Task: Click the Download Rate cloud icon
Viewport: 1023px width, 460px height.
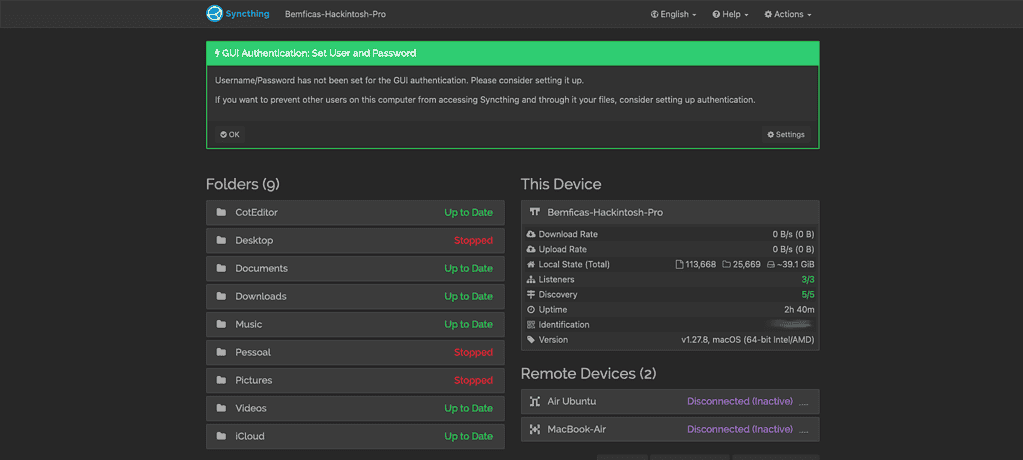Action: (x=531, y=235)
